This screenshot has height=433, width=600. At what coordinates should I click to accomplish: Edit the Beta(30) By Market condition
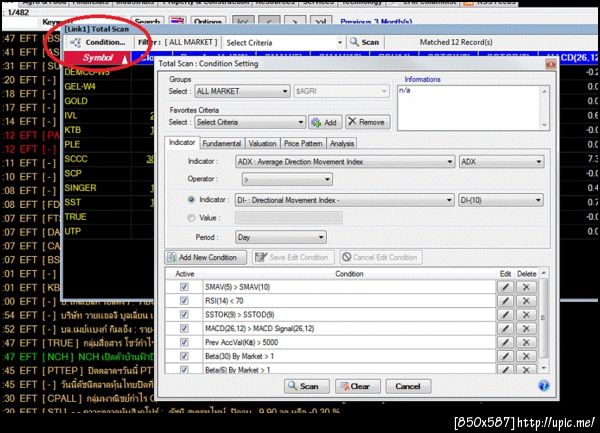point(505,356)
